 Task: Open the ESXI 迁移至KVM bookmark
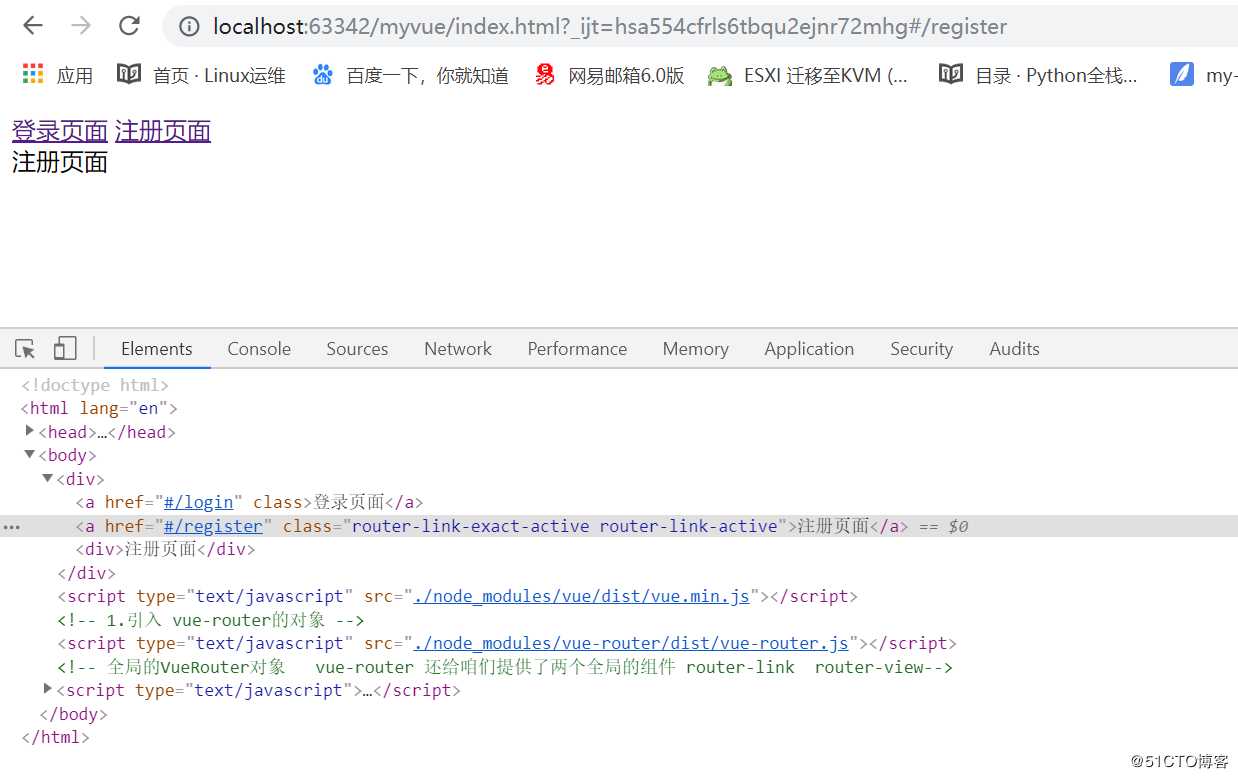click(x=808, y=75)
